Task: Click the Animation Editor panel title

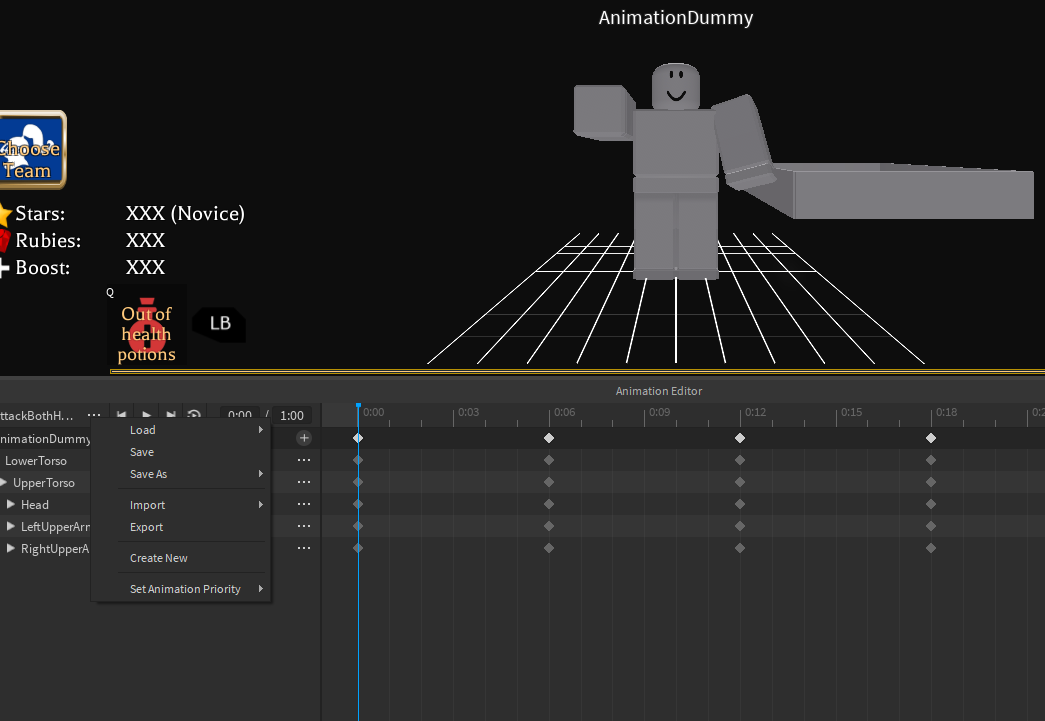Action: [x=658, y=391]
